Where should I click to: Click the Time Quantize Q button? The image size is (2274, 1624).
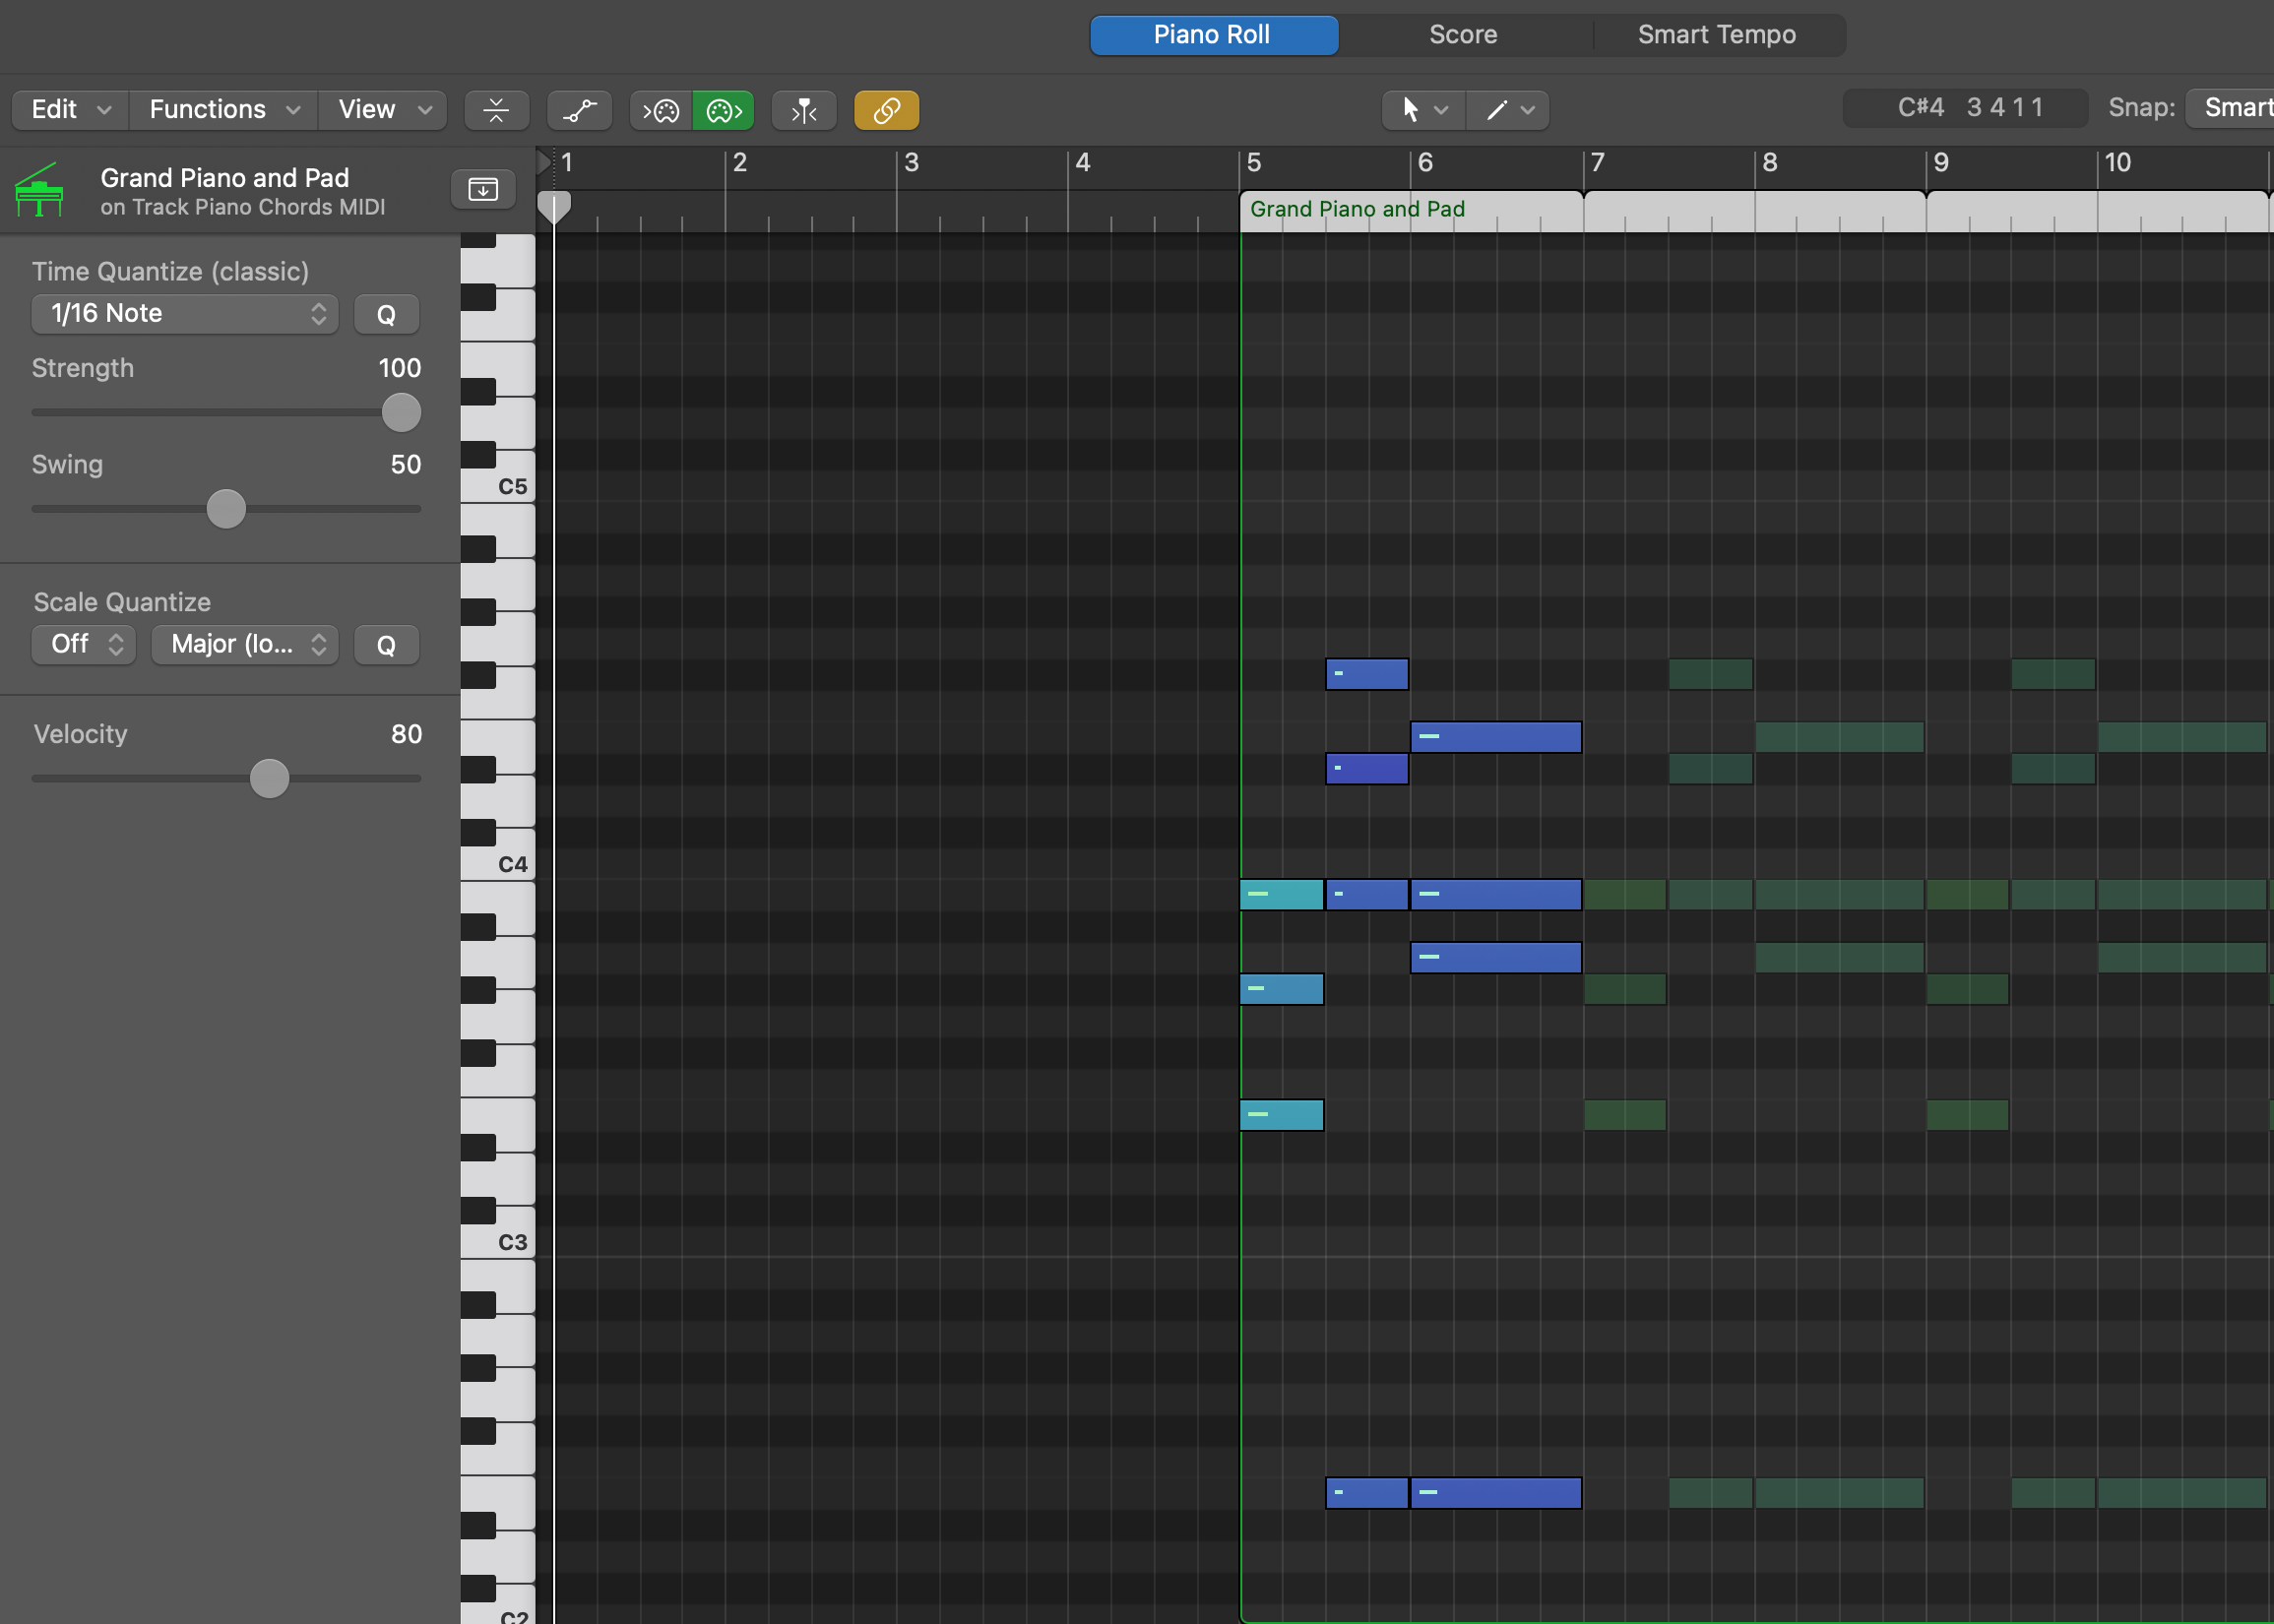[386, 314]
